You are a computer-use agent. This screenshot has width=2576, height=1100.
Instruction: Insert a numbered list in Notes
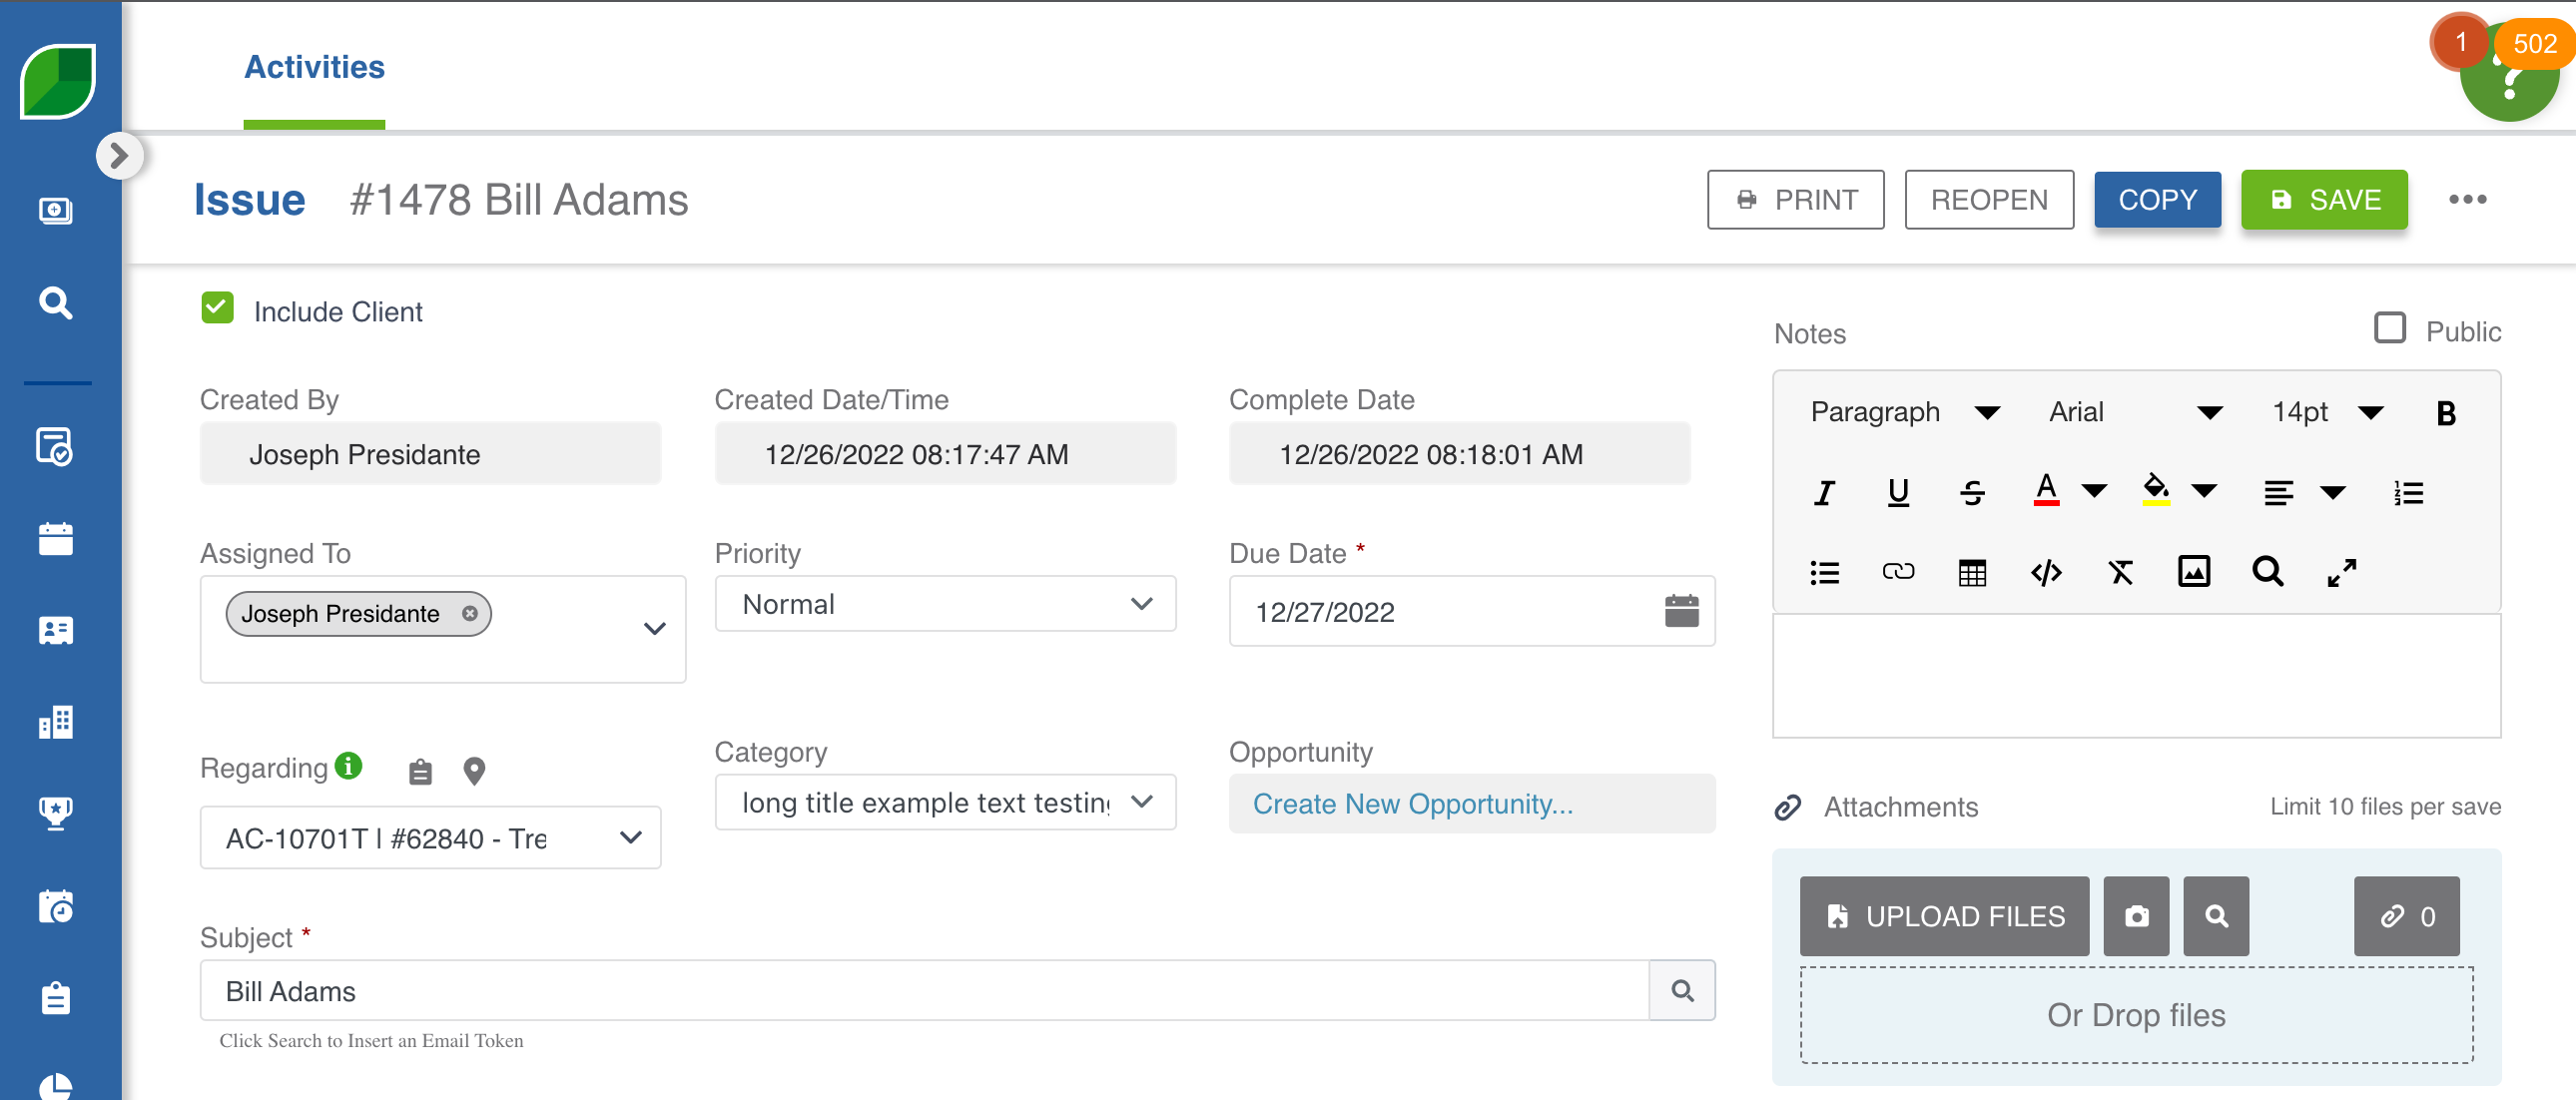pos(2408,492)
